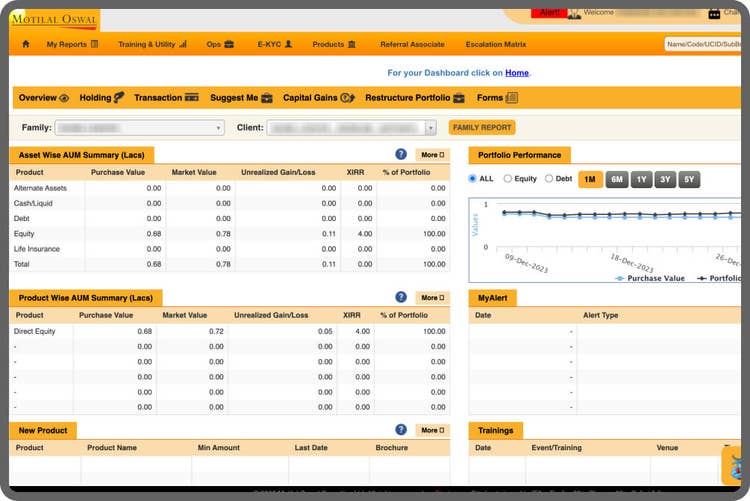Open the Capital Gains tab

318,98
